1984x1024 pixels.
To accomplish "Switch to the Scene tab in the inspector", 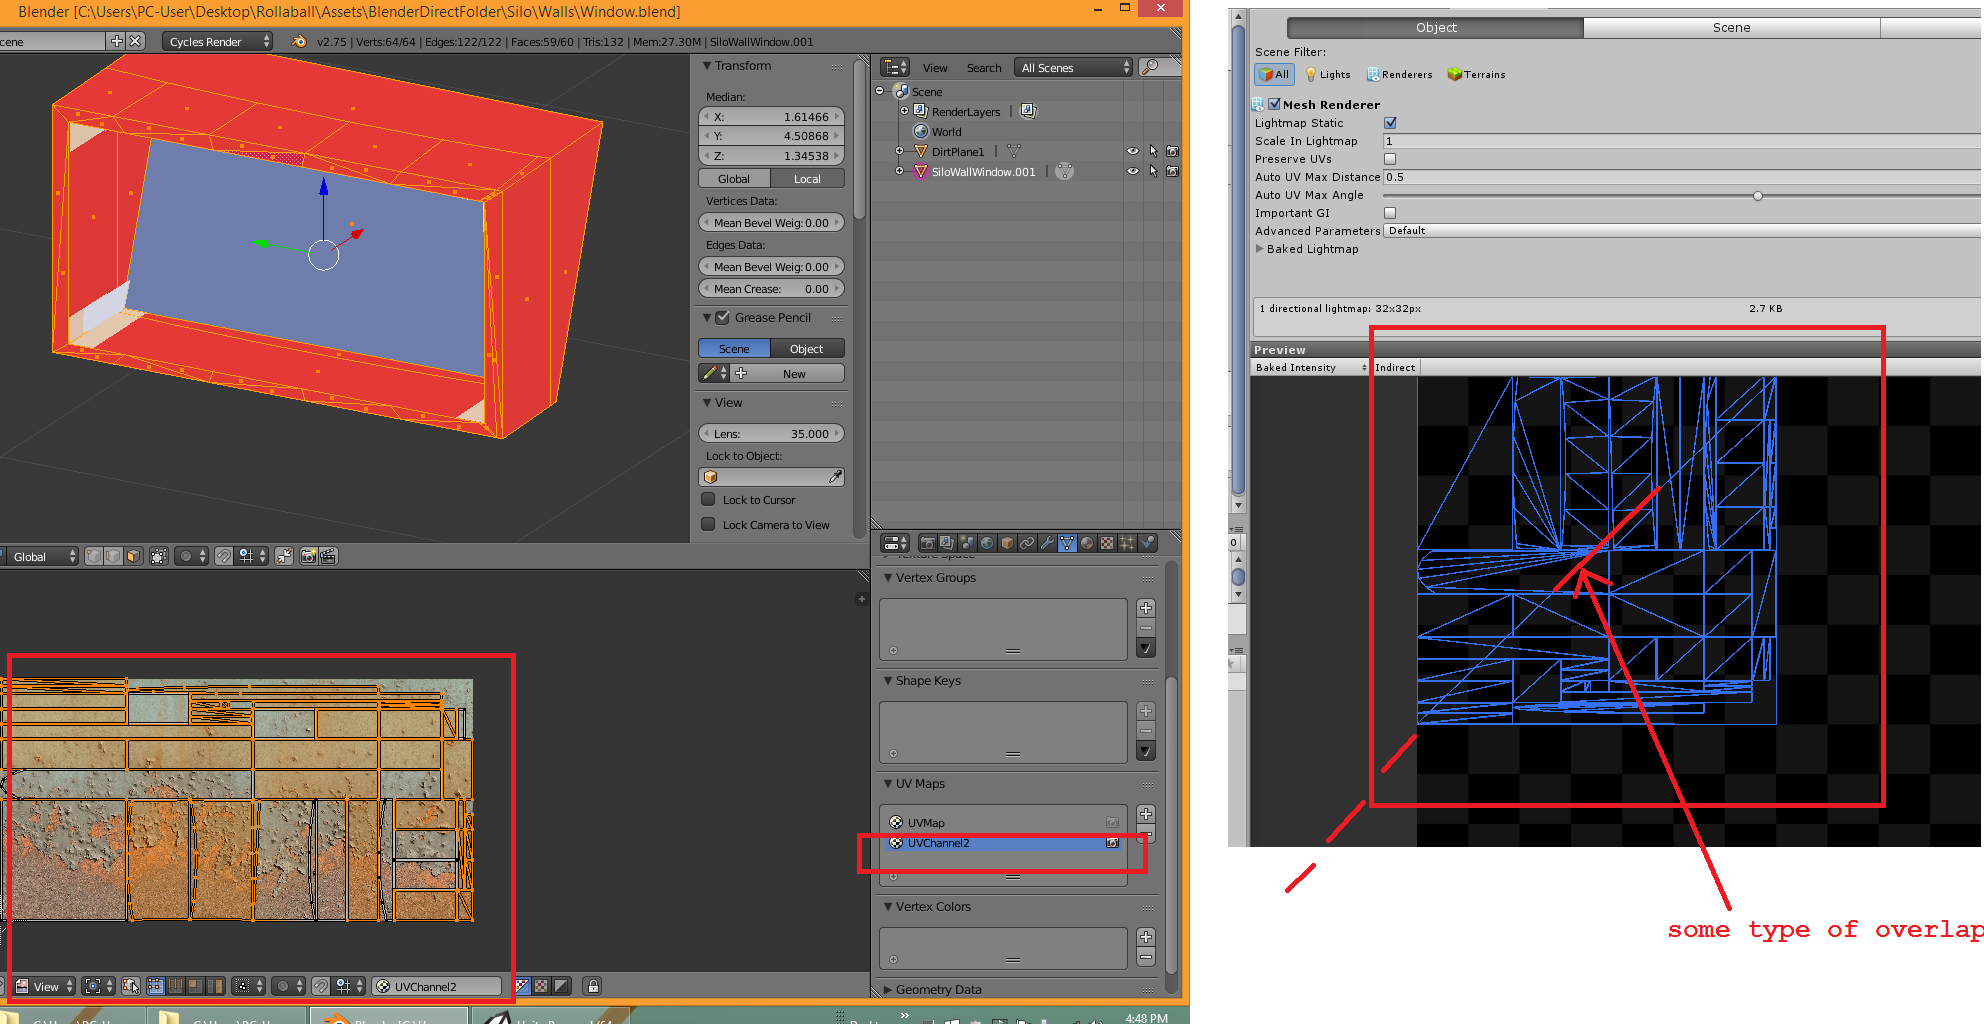I will tap(1731, 27).
